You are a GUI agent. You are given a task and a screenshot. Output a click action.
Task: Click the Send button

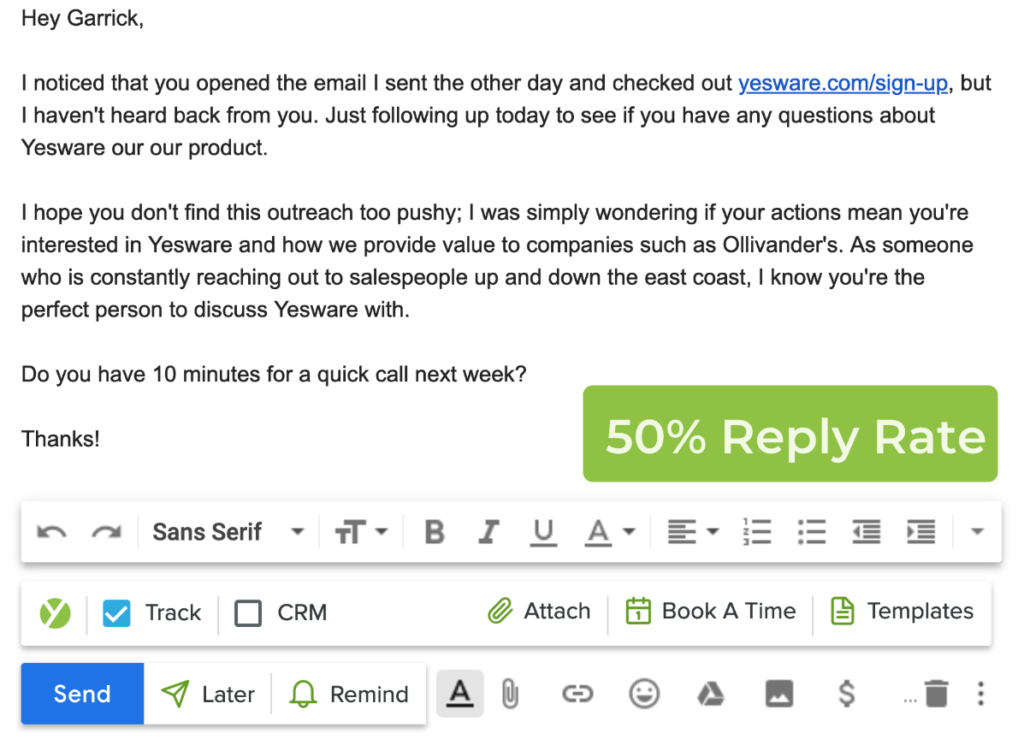click(x=81, y=693)
